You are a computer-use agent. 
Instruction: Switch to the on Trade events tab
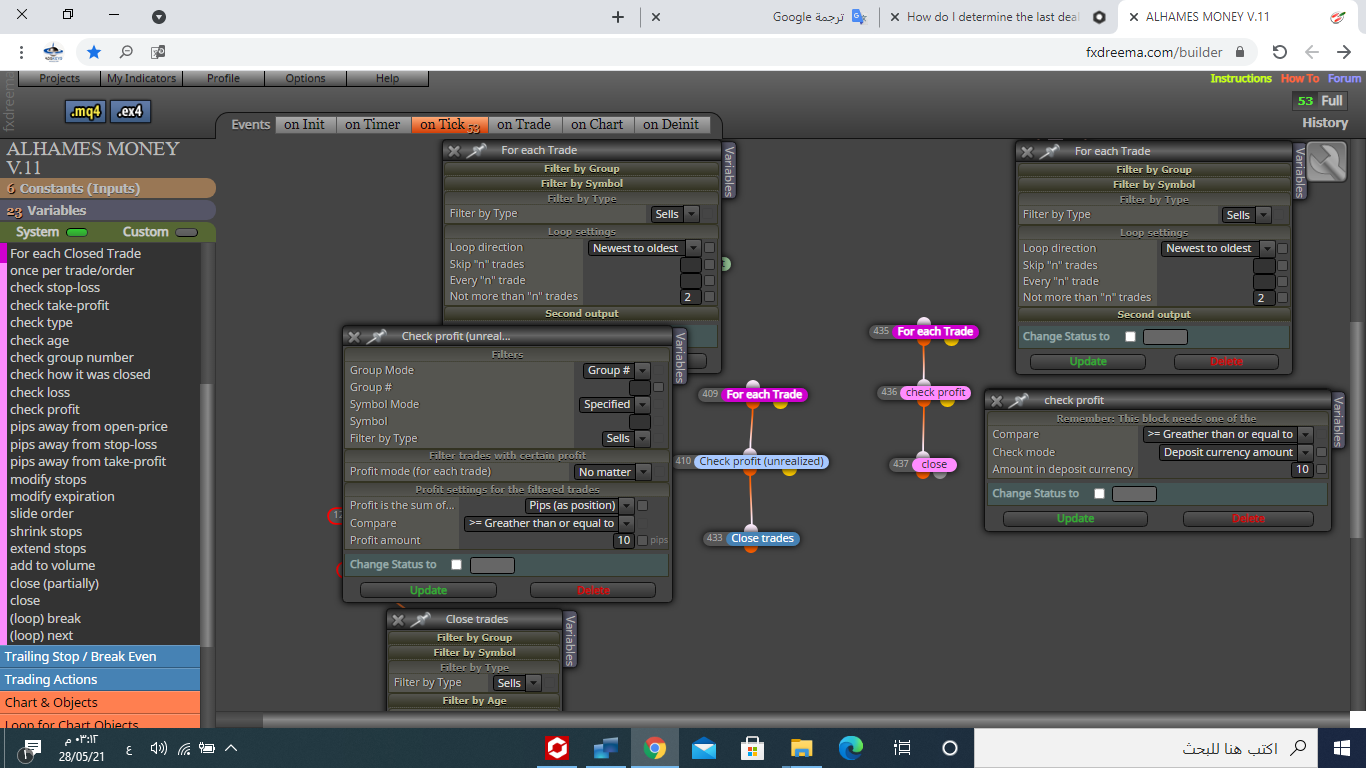(x=524, y=125)
